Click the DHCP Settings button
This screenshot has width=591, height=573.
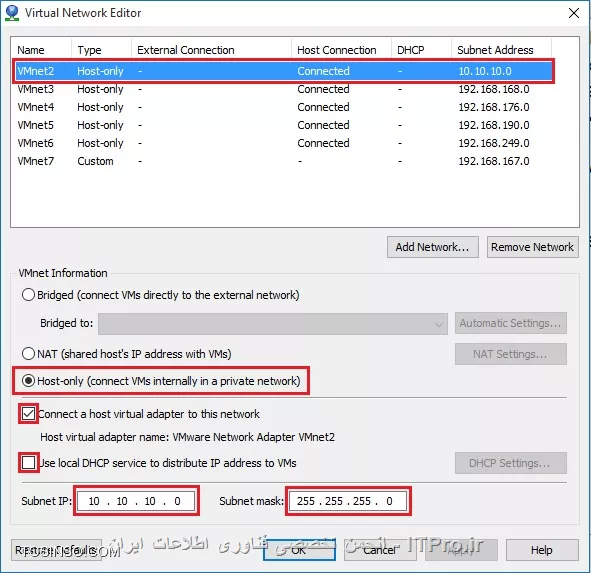510,463
